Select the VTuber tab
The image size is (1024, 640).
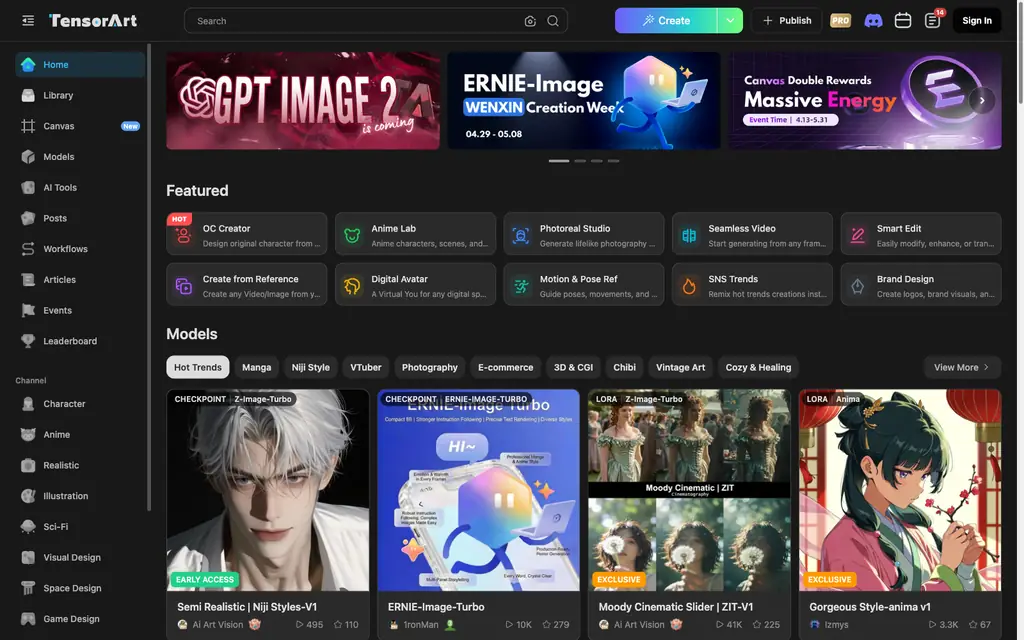(x=366, y=367)
